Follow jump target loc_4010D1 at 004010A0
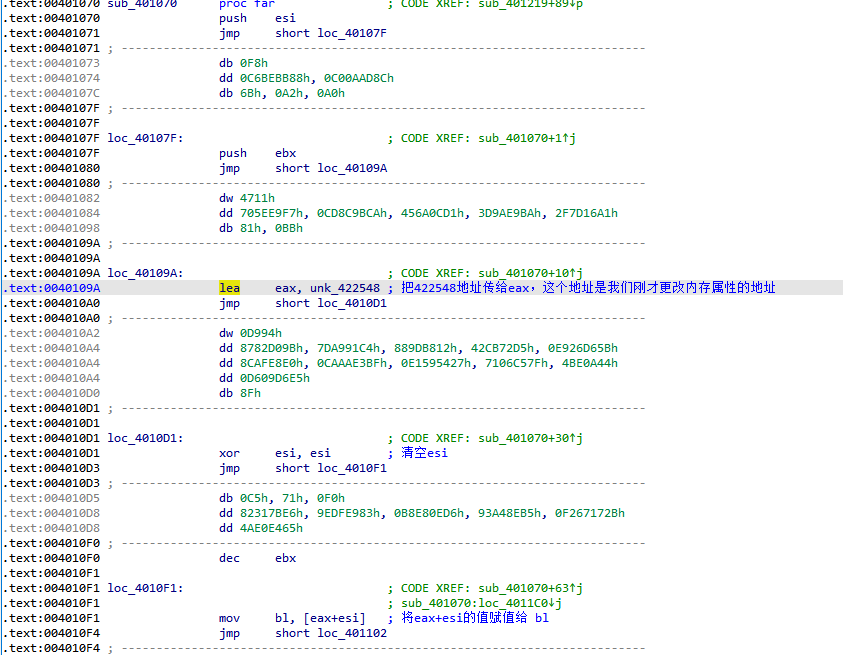 352,303
